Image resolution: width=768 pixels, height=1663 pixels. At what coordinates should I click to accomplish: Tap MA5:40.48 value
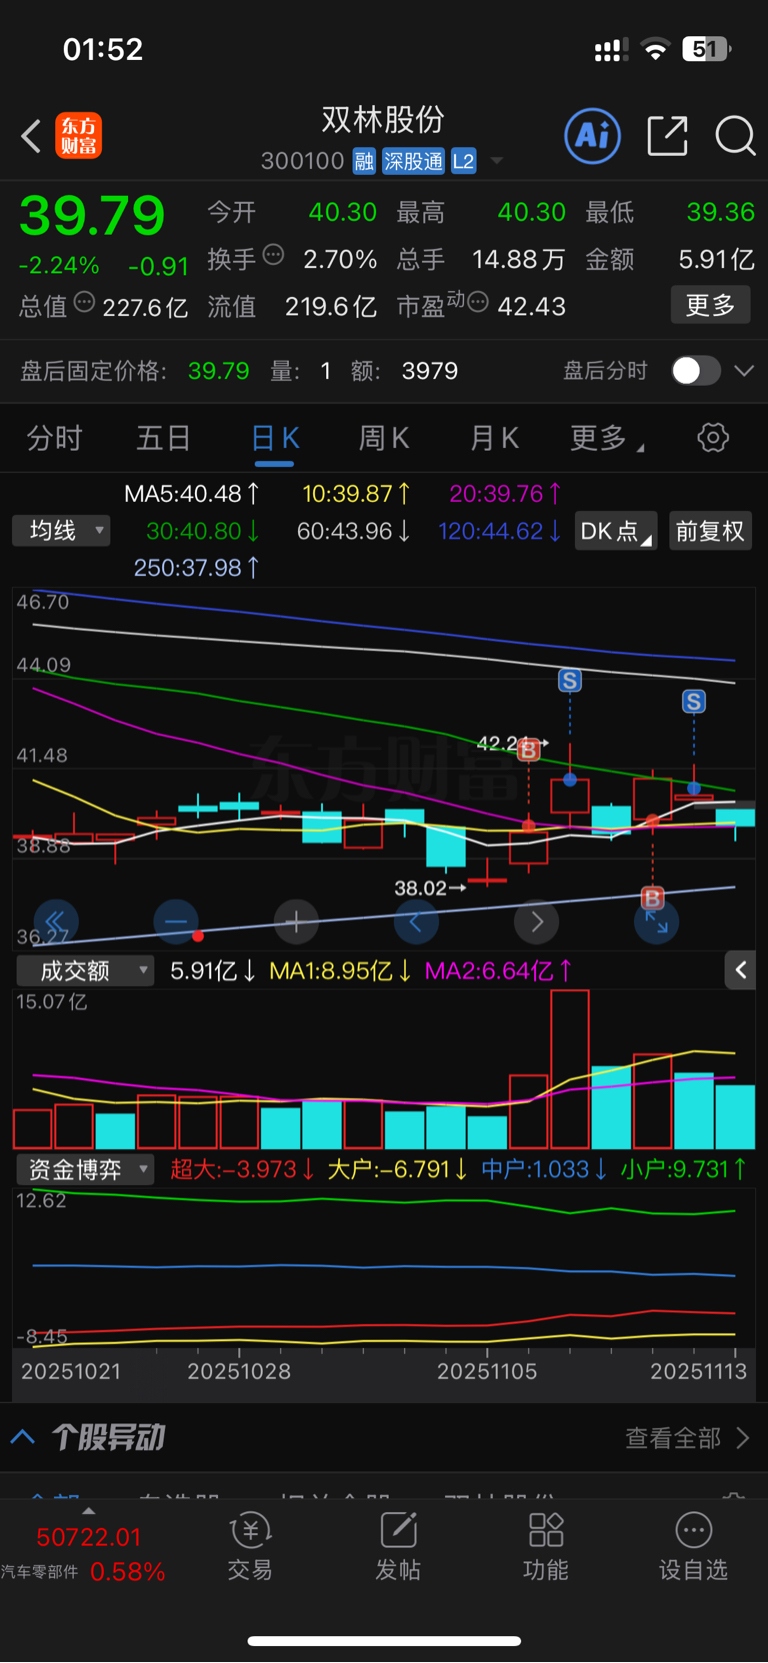point(191,494)
